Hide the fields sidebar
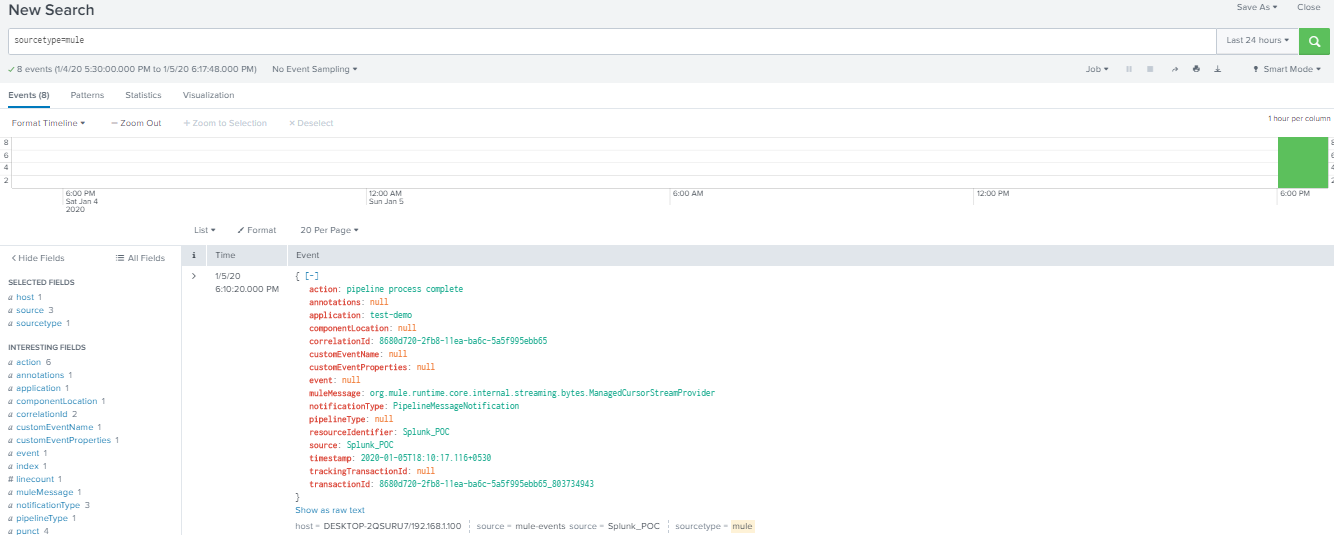The height and width of the screenshot is (535, 1334). pos(37,258)
